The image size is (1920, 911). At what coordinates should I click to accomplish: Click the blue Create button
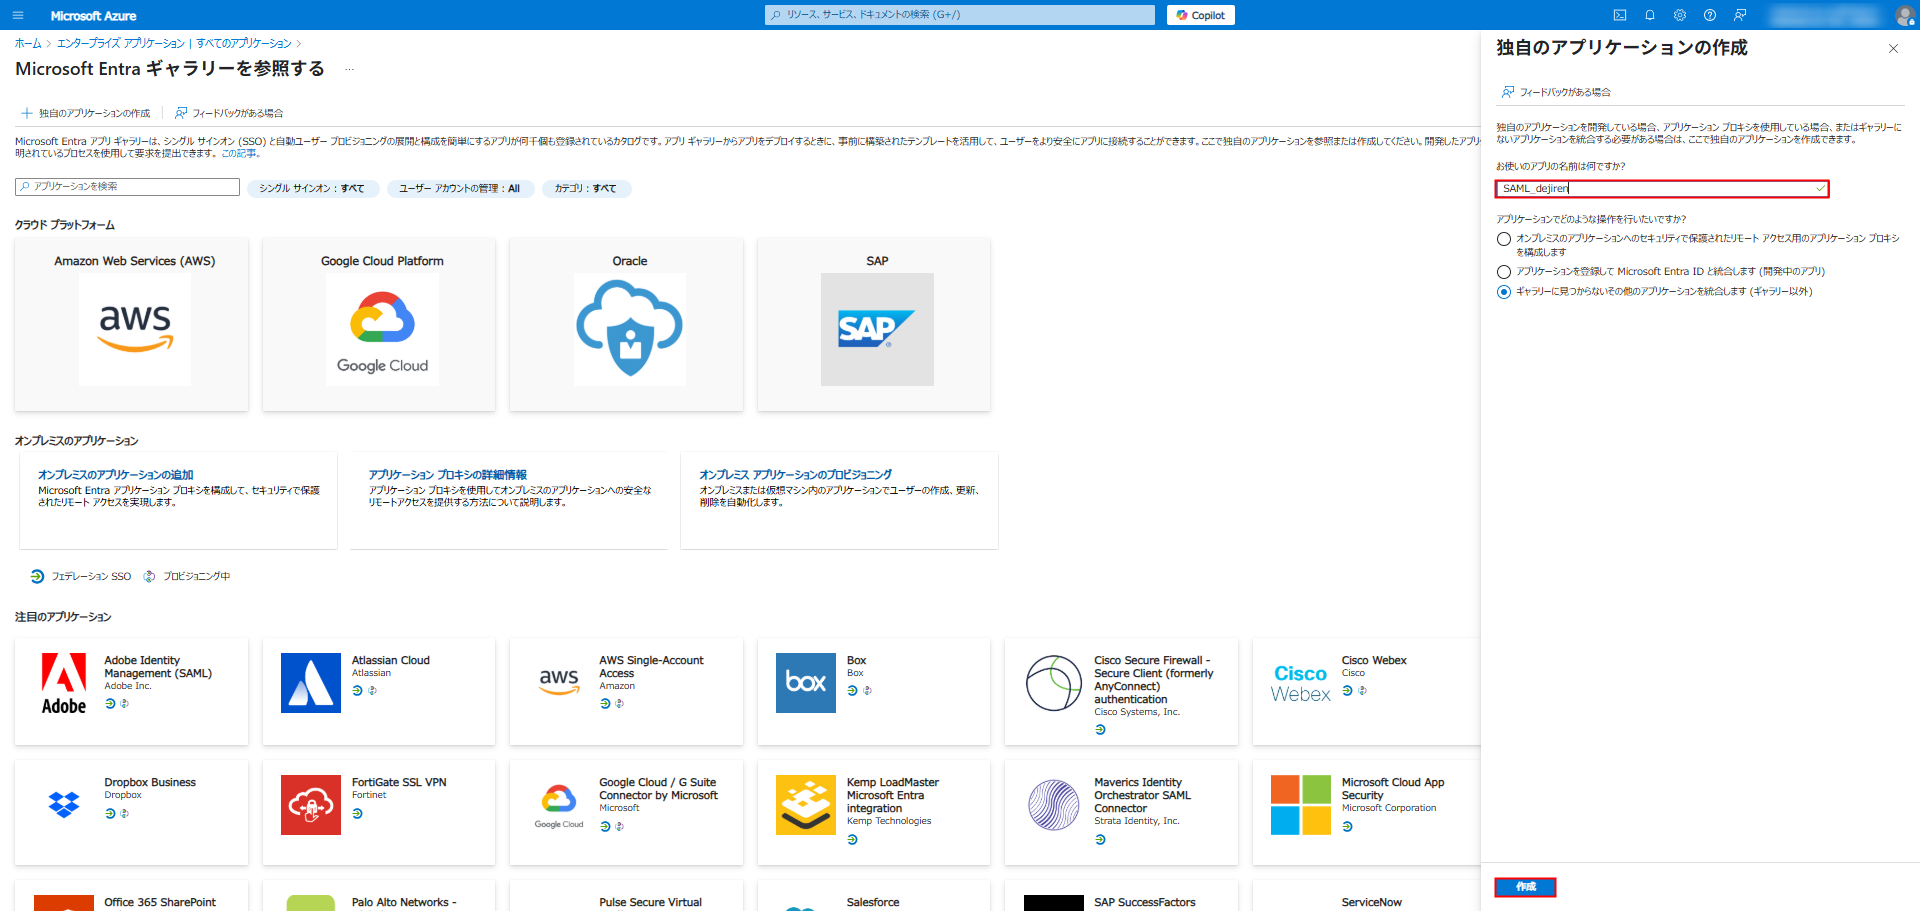(x=1525, y=887)
